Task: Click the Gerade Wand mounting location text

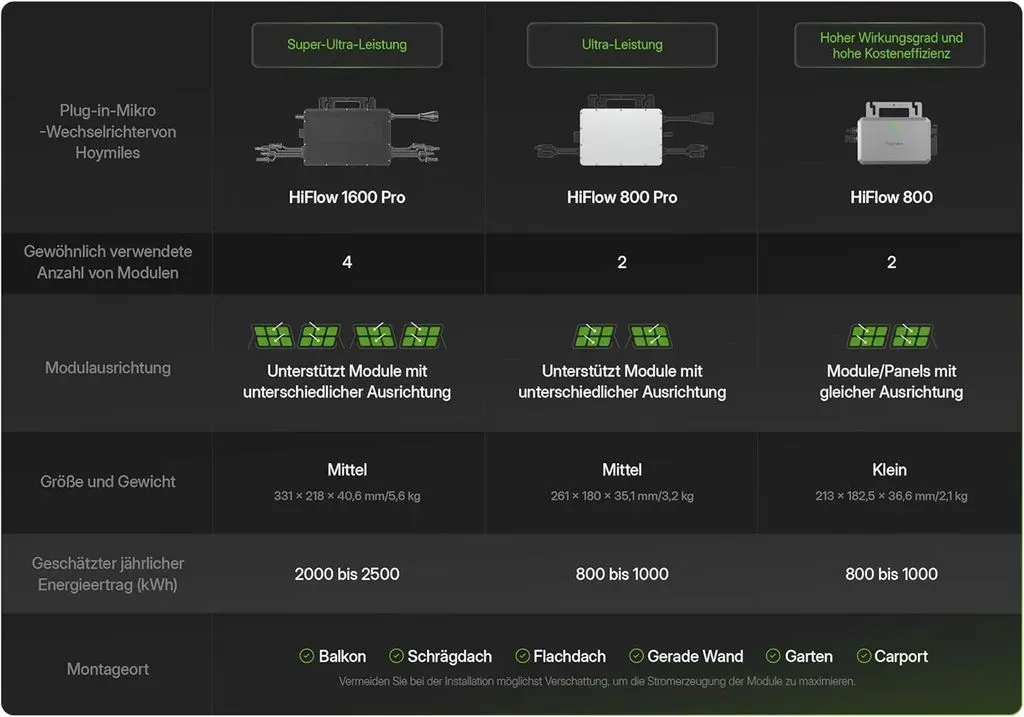Action: coord(695,656)
